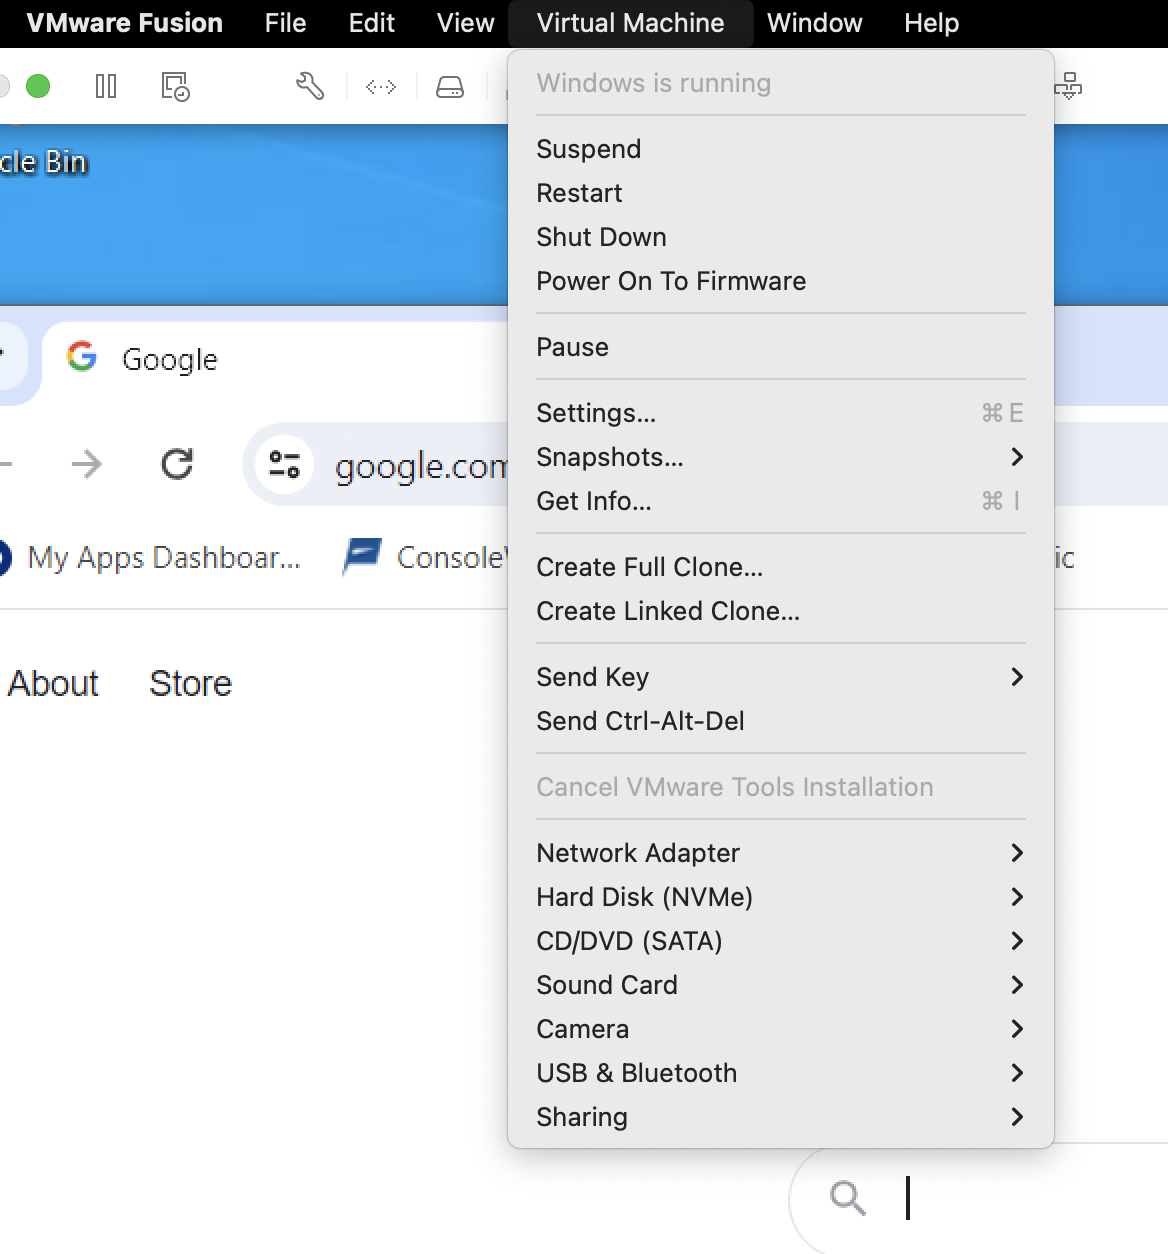Choose Suspend from the menu

pyautogui.click(x=781, y=149)
